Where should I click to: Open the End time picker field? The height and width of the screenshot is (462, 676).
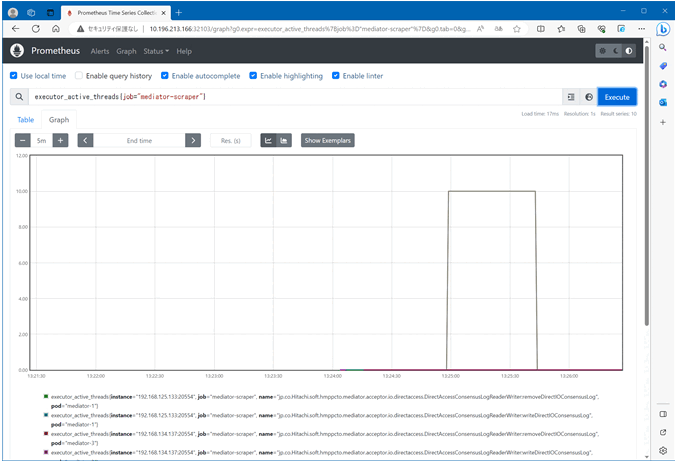pyautogui.click(x=139, y=141)
